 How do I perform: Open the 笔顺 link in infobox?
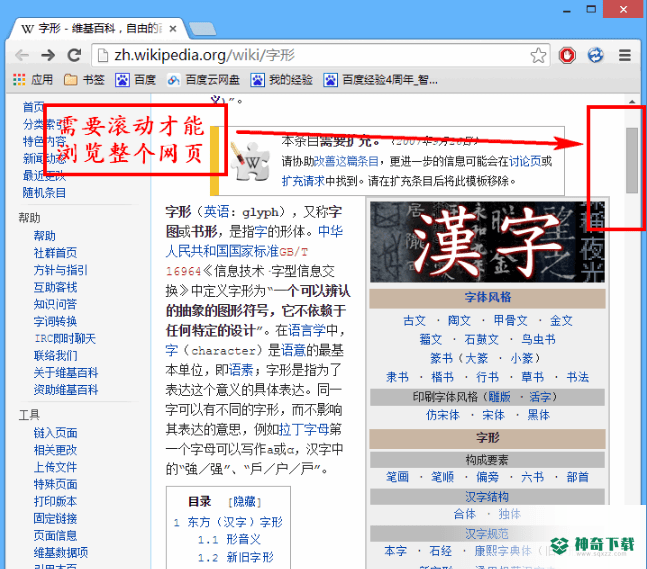click(442, 477)
